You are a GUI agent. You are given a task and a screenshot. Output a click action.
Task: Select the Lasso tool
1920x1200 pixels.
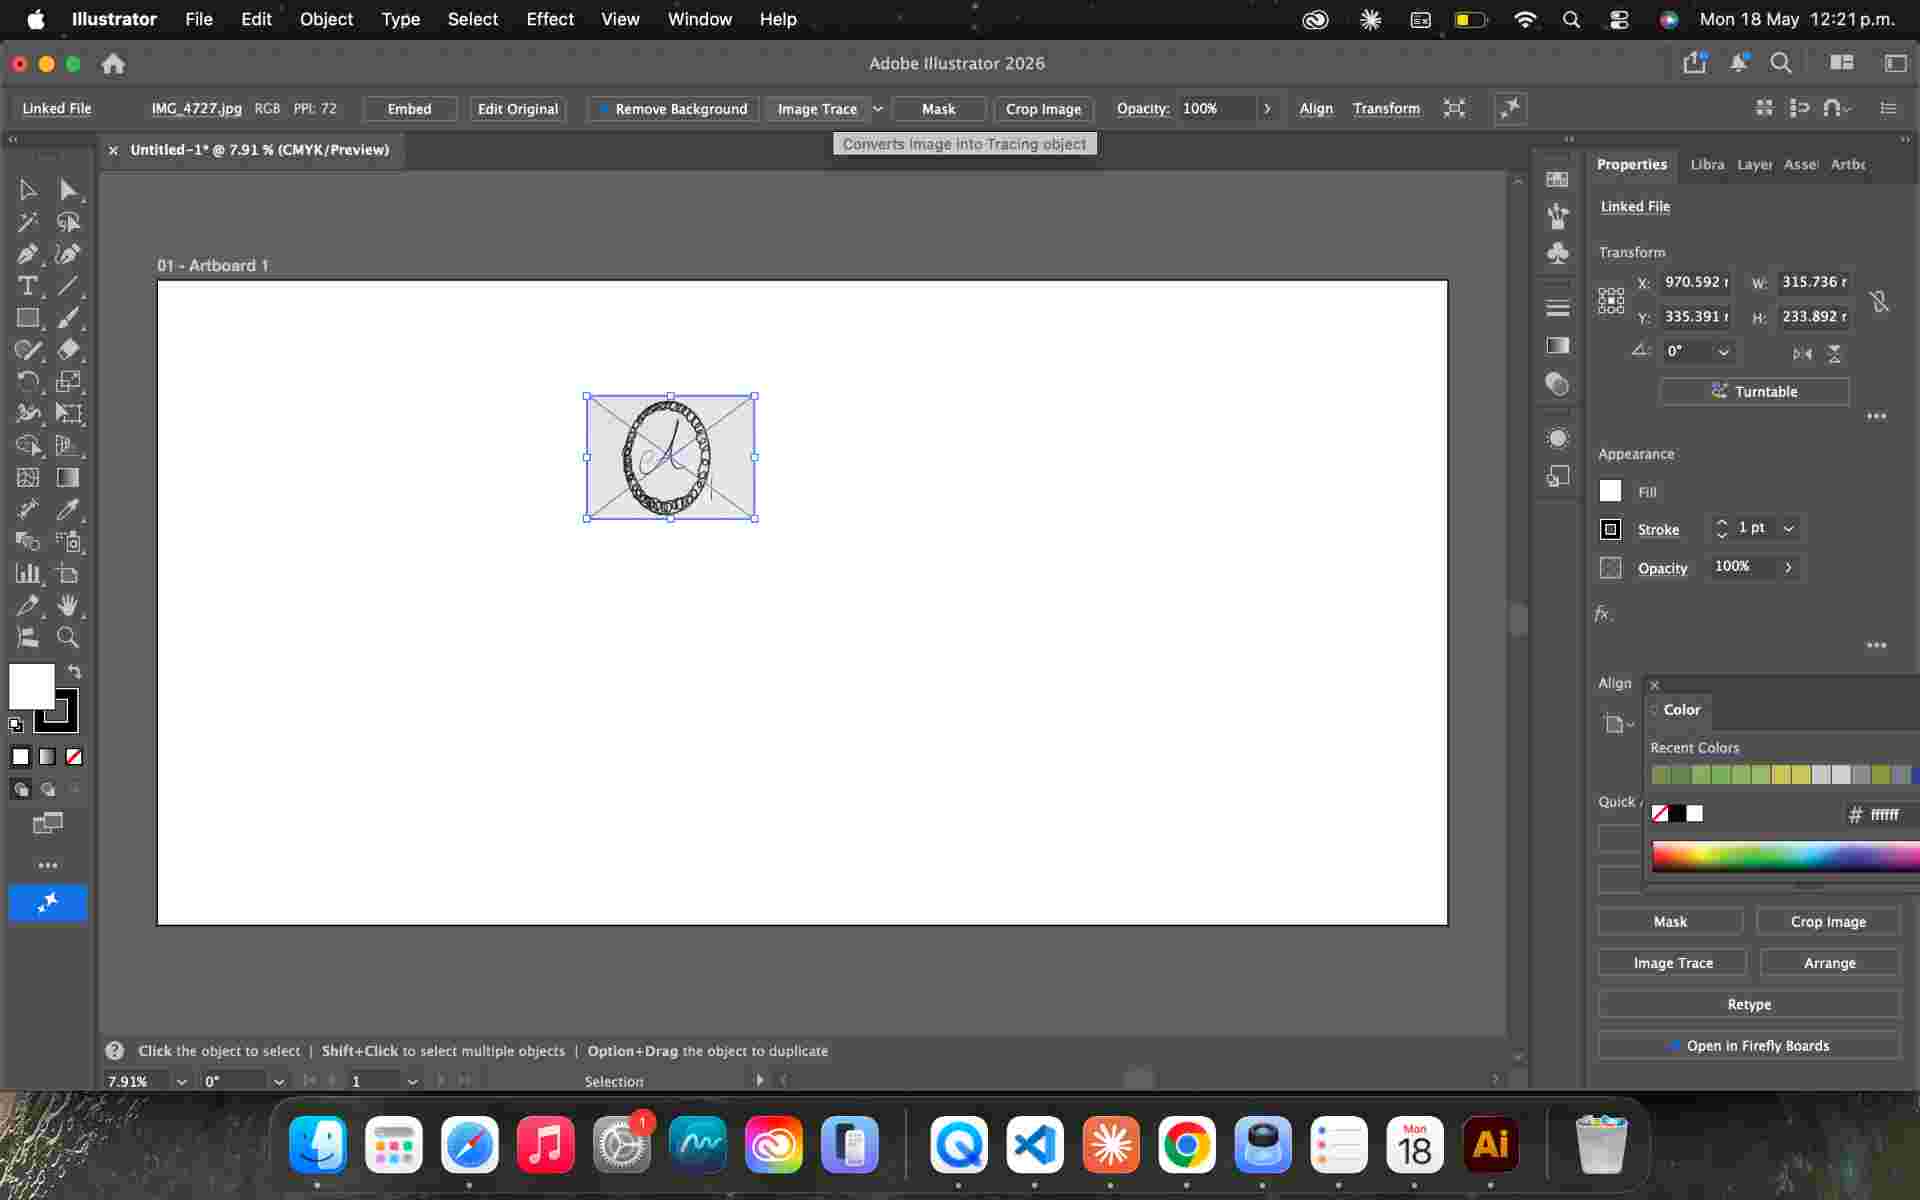(68, 222)
